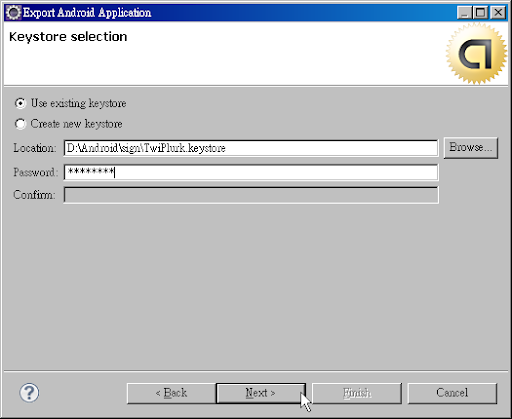The image size is (512, 419).
Task: Click the Confirm label
Action: click(34, 195)
